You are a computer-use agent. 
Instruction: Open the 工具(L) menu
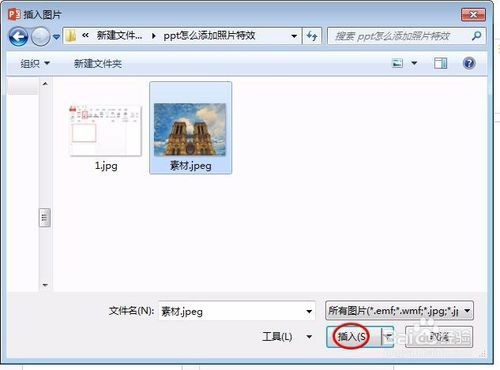click(x=287, y=337)
